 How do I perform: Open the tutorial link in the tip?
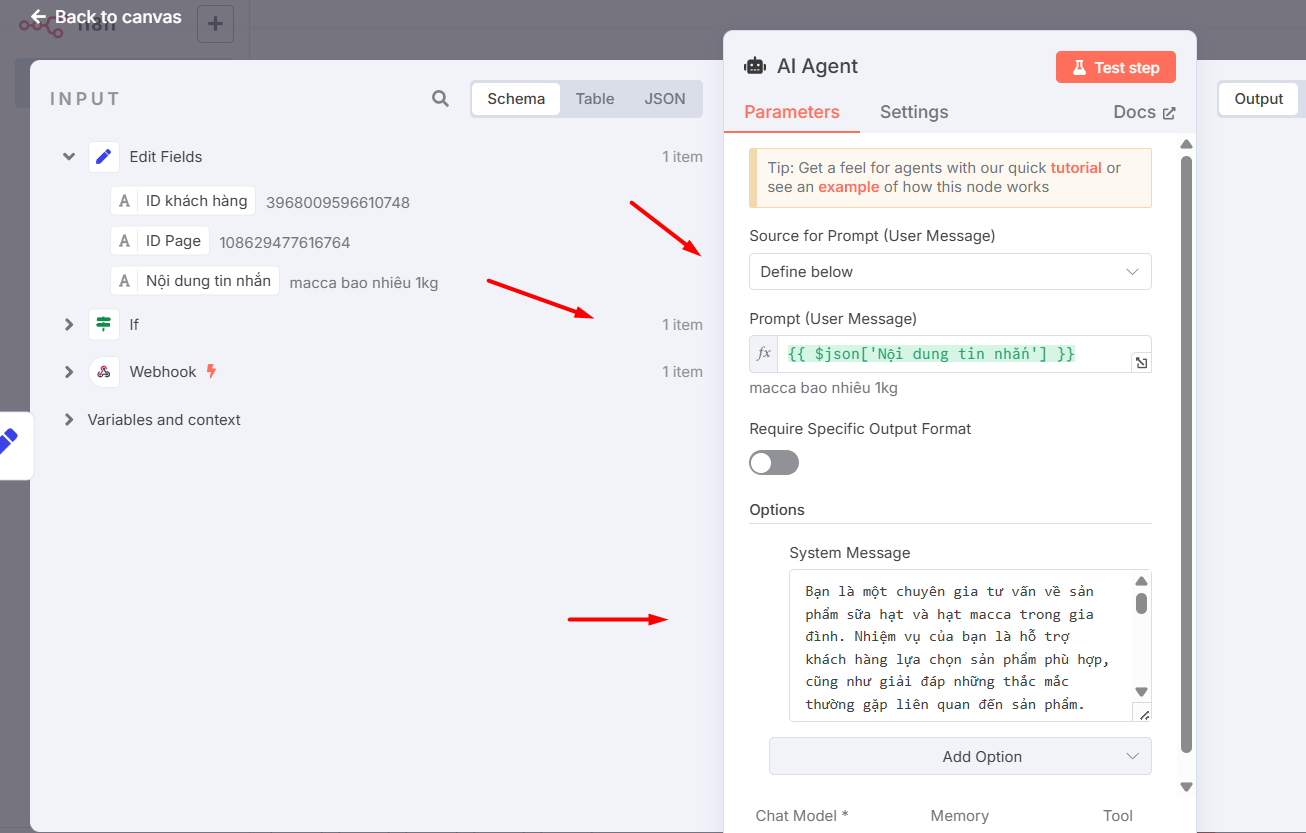(x=1076, y=168)
